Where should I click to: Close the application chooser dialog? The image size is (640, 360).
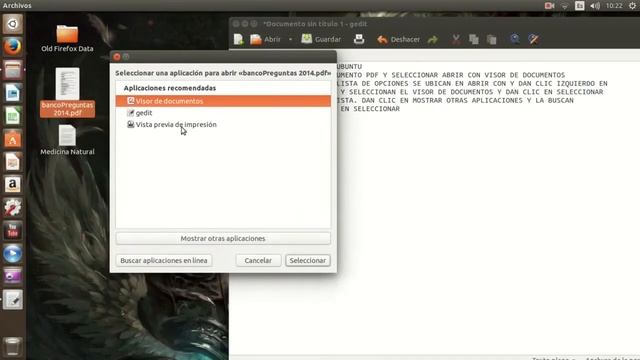pyautogui.click(x=117, y=57)
